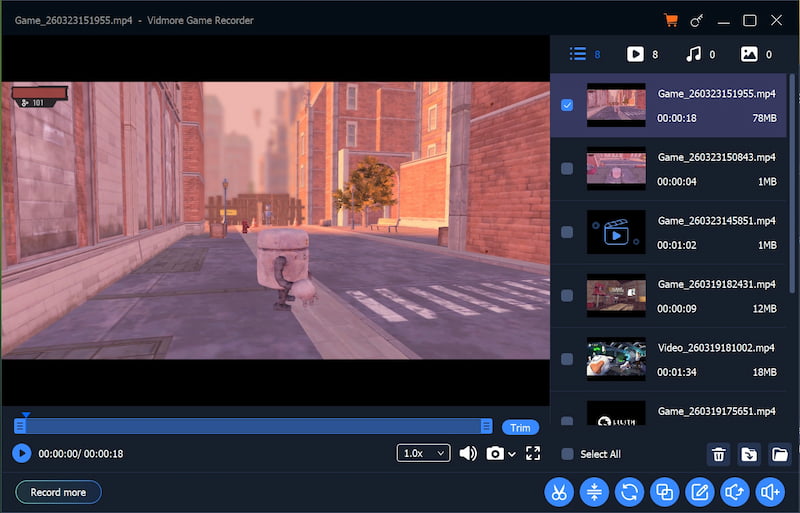800x513 pixels.
Task: Expand the 1.0x playback speed dropdown
Action: pyautogui.click(x=423, y=453)
